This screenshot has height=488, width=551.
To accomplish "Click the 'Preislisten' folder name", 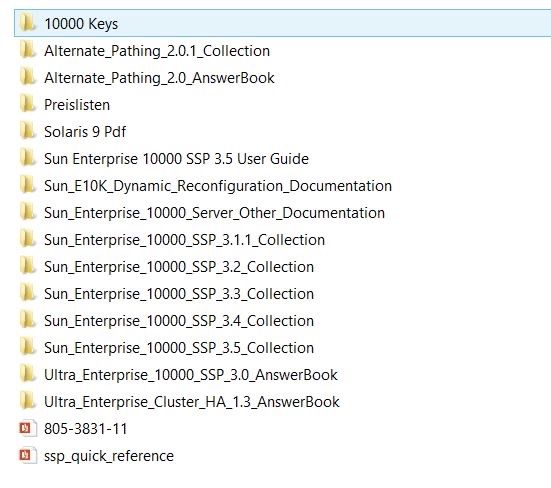I will [77, 105].
